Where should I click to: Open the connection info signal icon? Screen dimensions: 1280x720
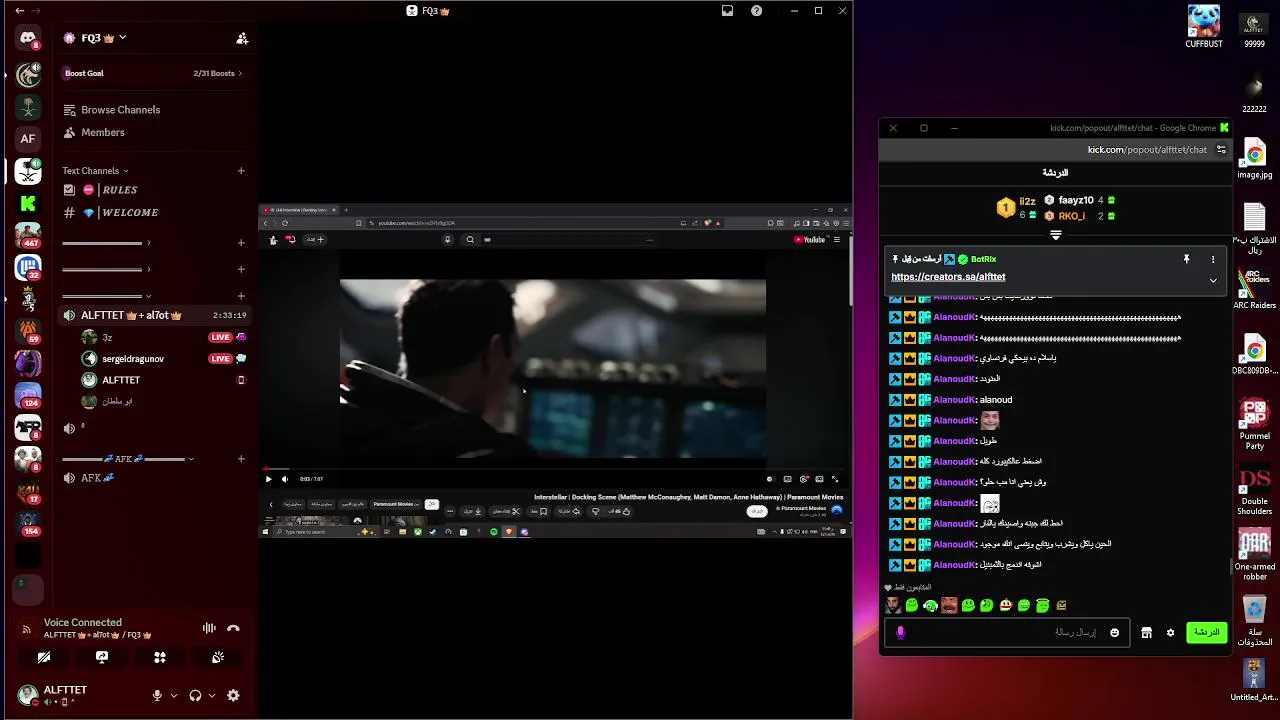(x=26, y=629)
